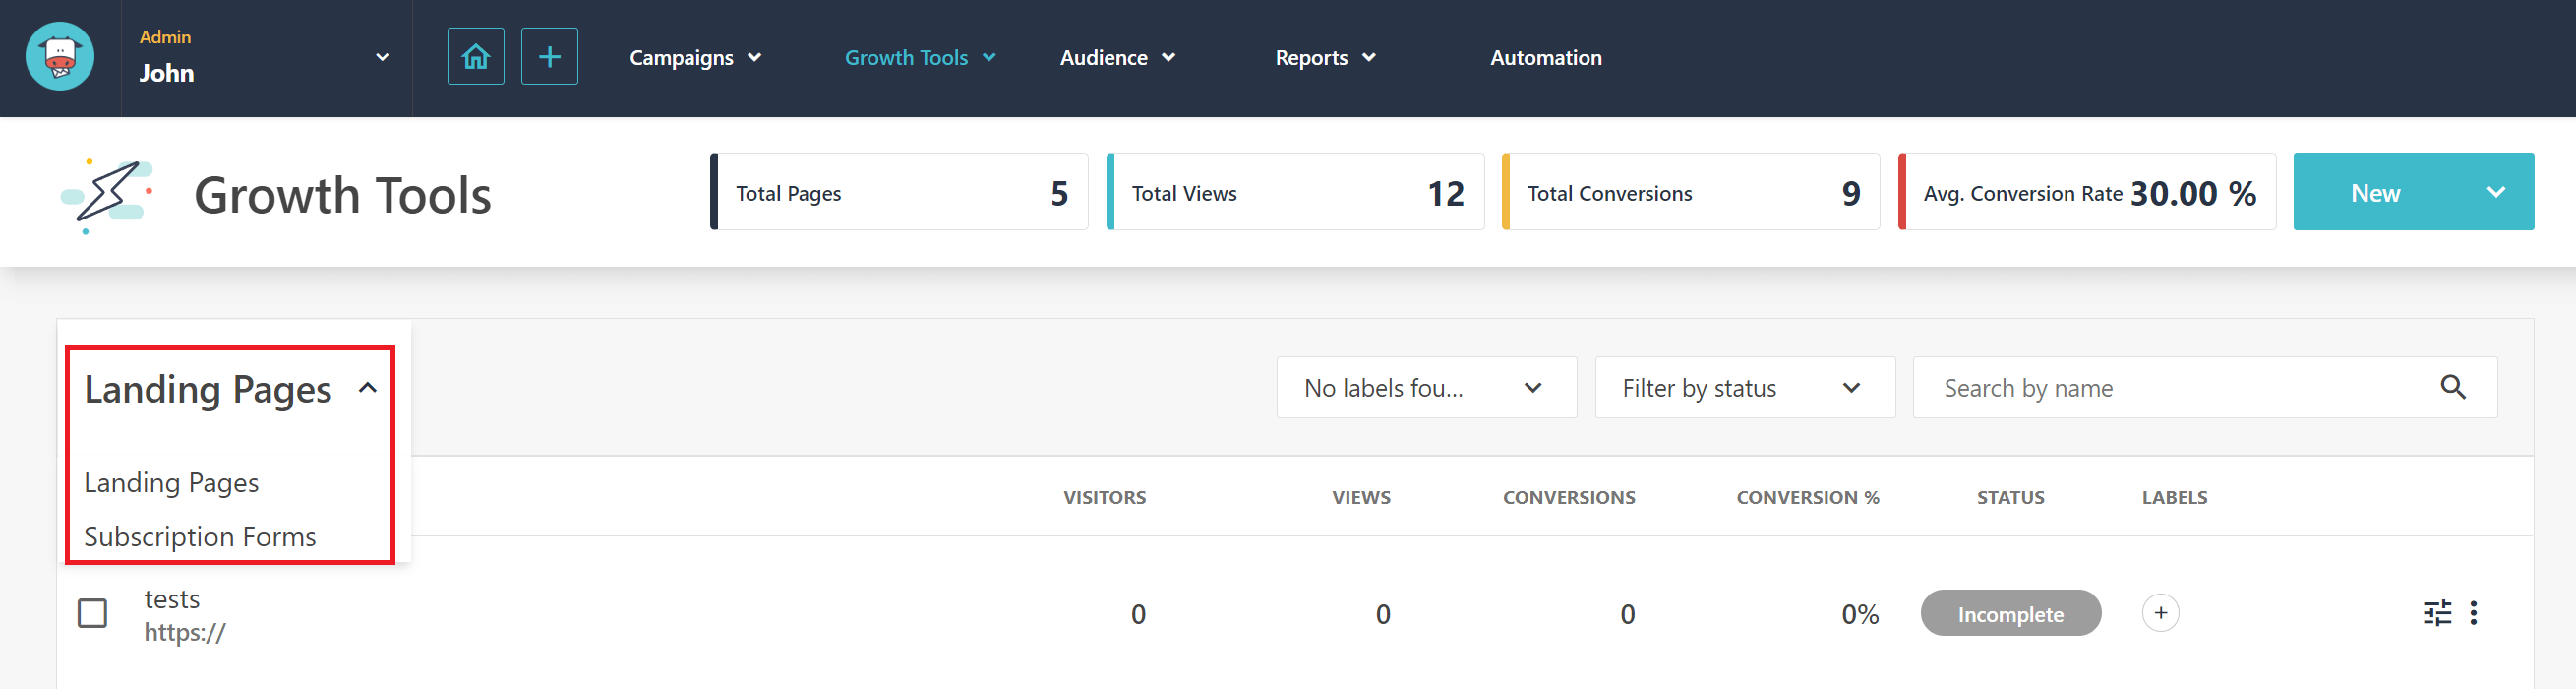Open the Reports menu
This screenshot has width=2576, height=689.
(x=1325, y=58)
